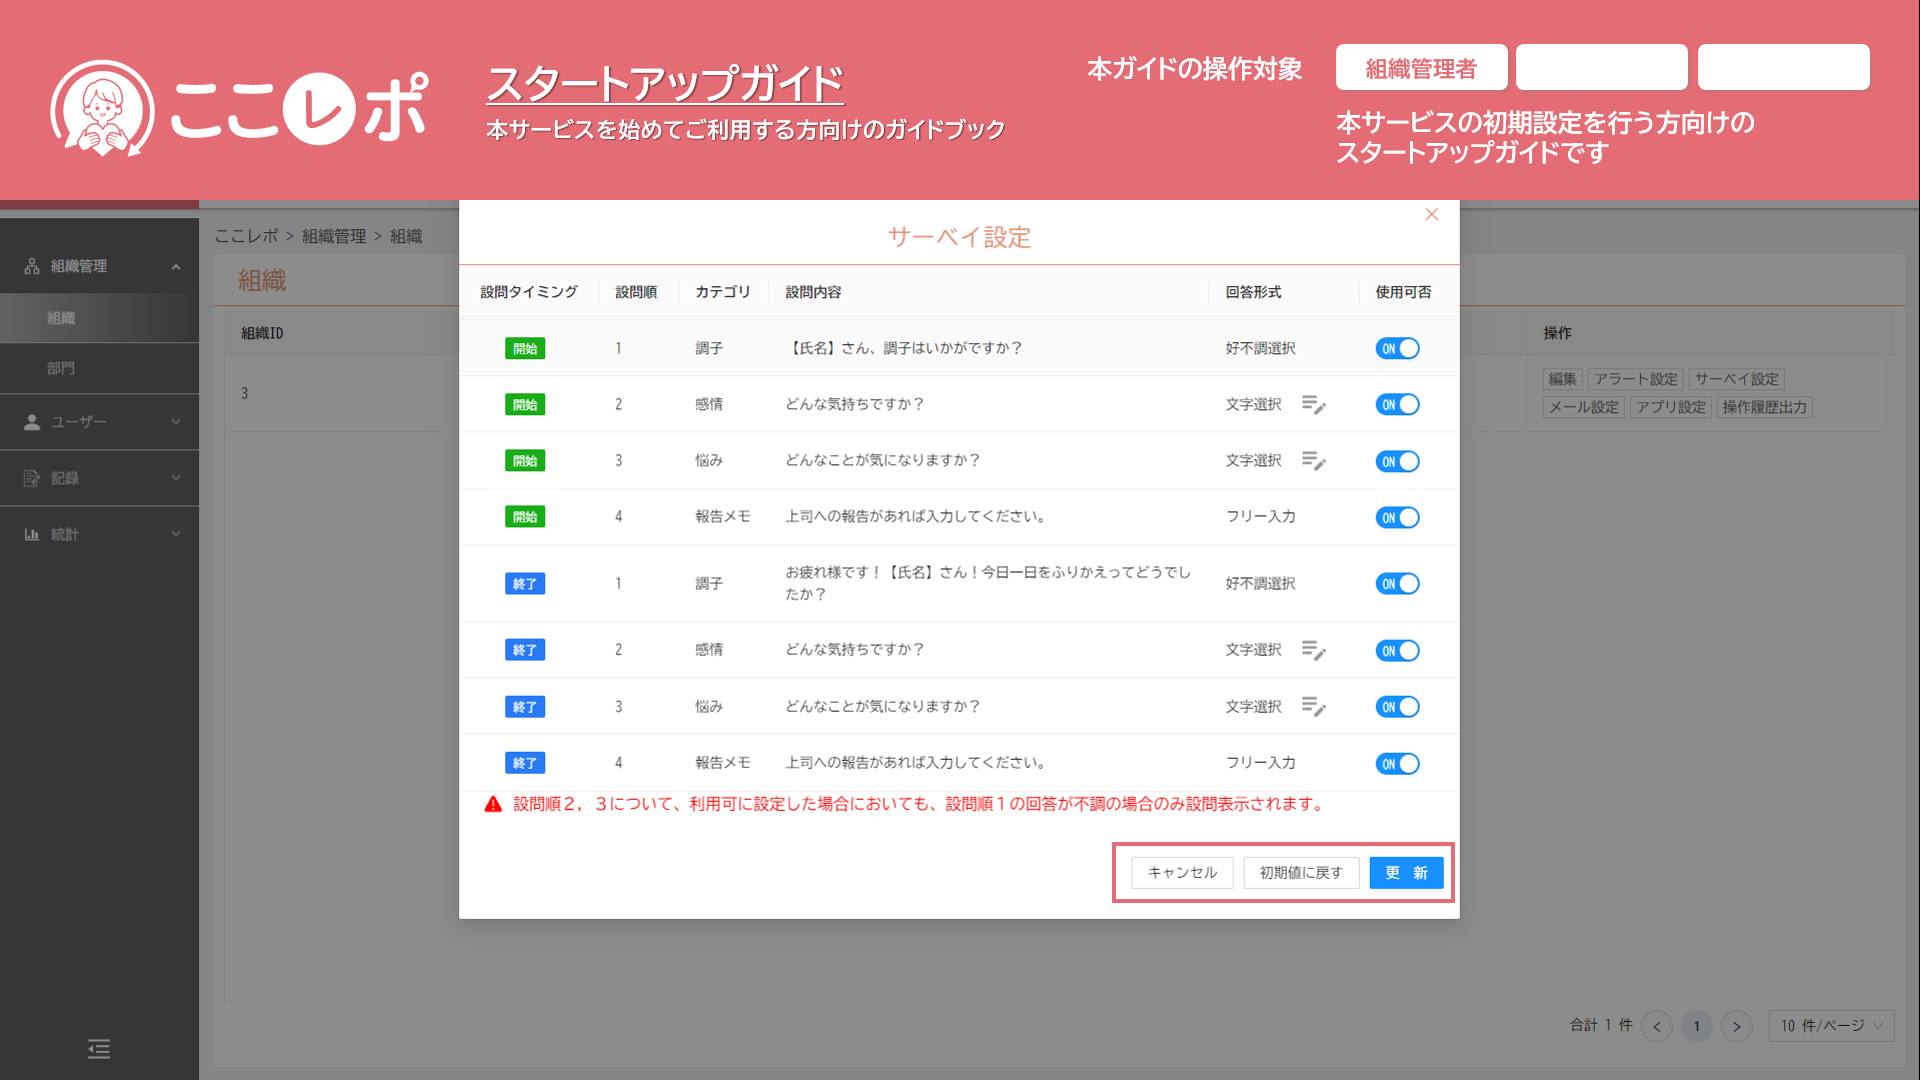Edit choices for start question 3 (悩み)
The image size is (1920, 1080).
click(x=1313, y=461)
